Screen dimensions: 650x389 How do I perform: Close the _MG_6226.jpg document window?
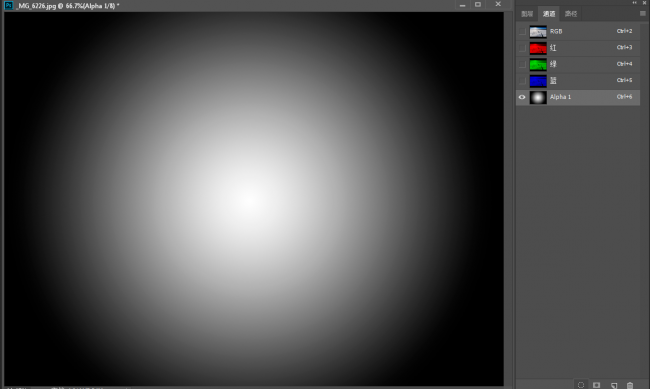498,4
